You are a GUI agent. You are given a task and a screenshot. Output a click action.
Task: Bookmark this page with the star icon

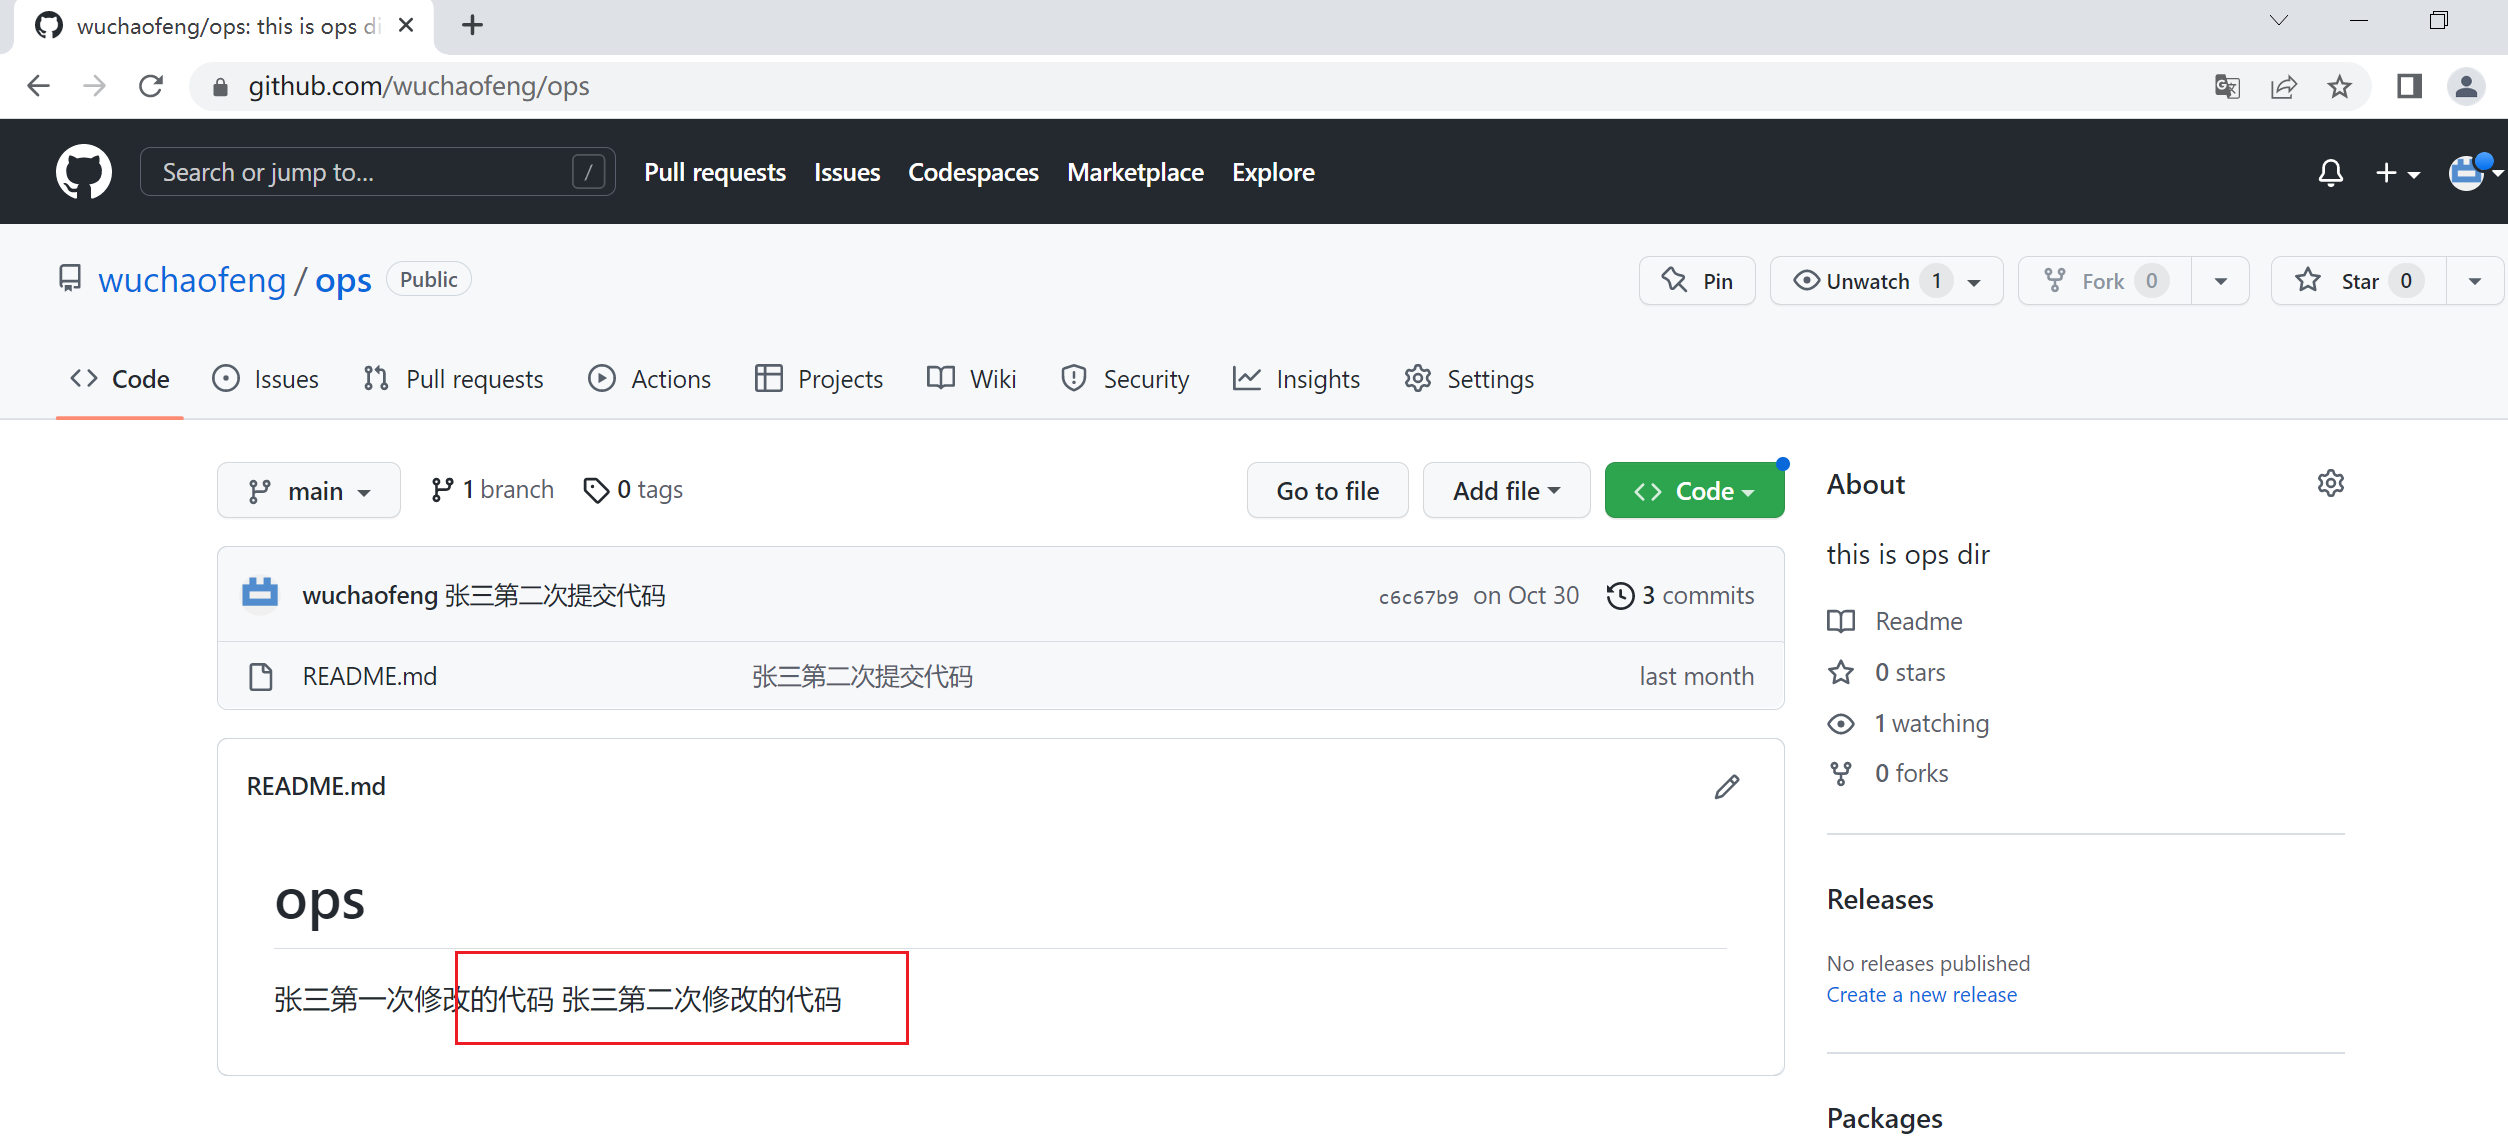(x=2339, y=87)
